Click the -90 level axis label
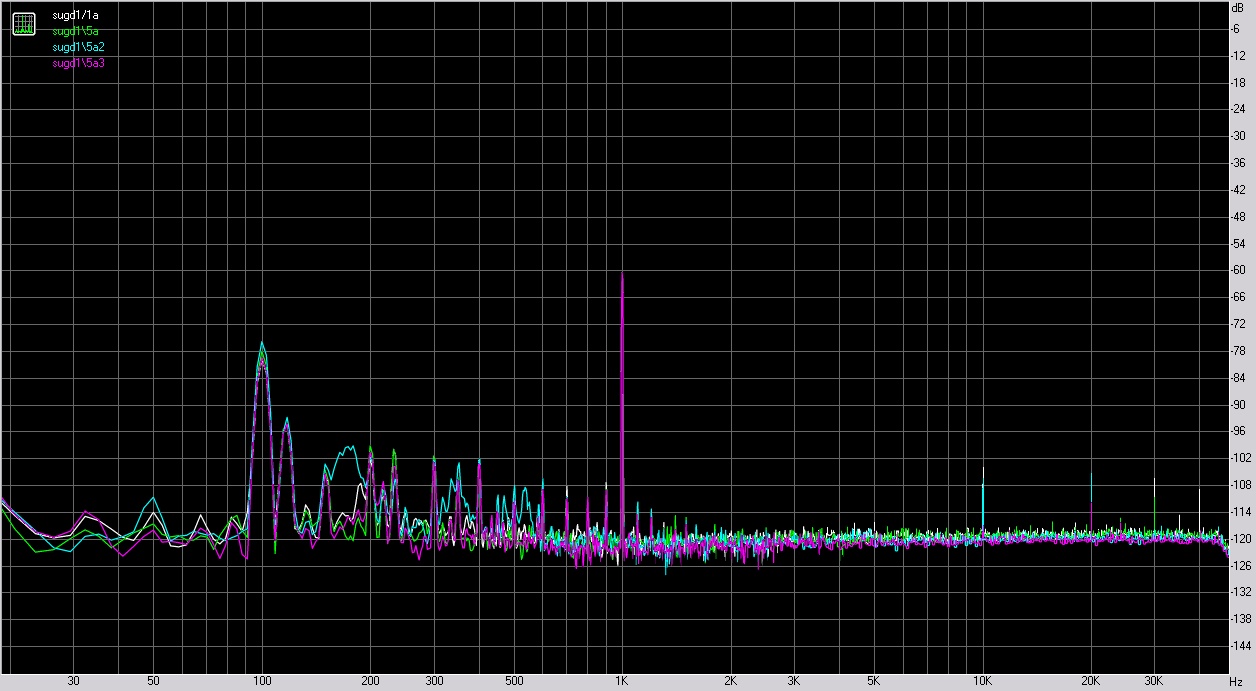 click(x=1238, y=405)
